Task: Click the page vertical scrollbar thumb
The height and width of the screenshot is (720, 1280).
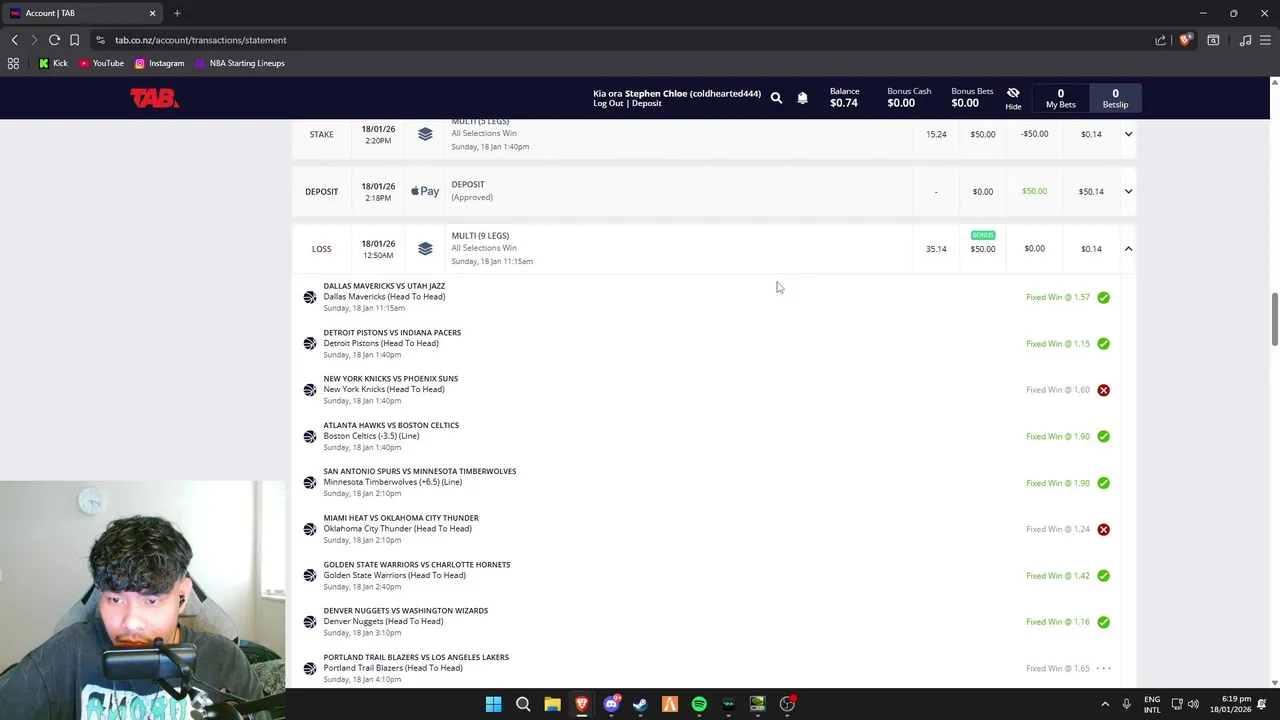Action: pyautogui.click(x=1274, y=320)
